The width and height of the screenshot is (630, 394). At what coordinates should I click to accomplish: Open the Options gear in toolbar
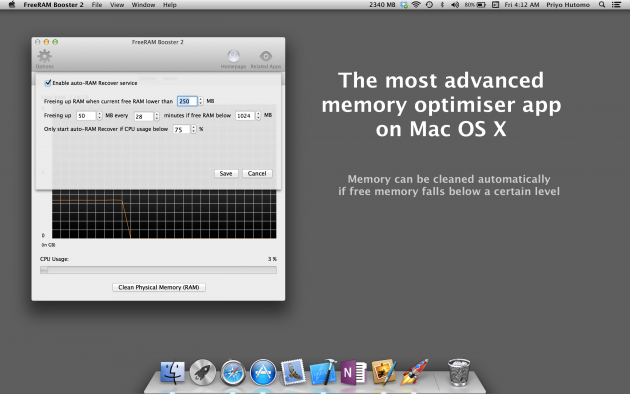pyautogui.click(x=45, y=59)
